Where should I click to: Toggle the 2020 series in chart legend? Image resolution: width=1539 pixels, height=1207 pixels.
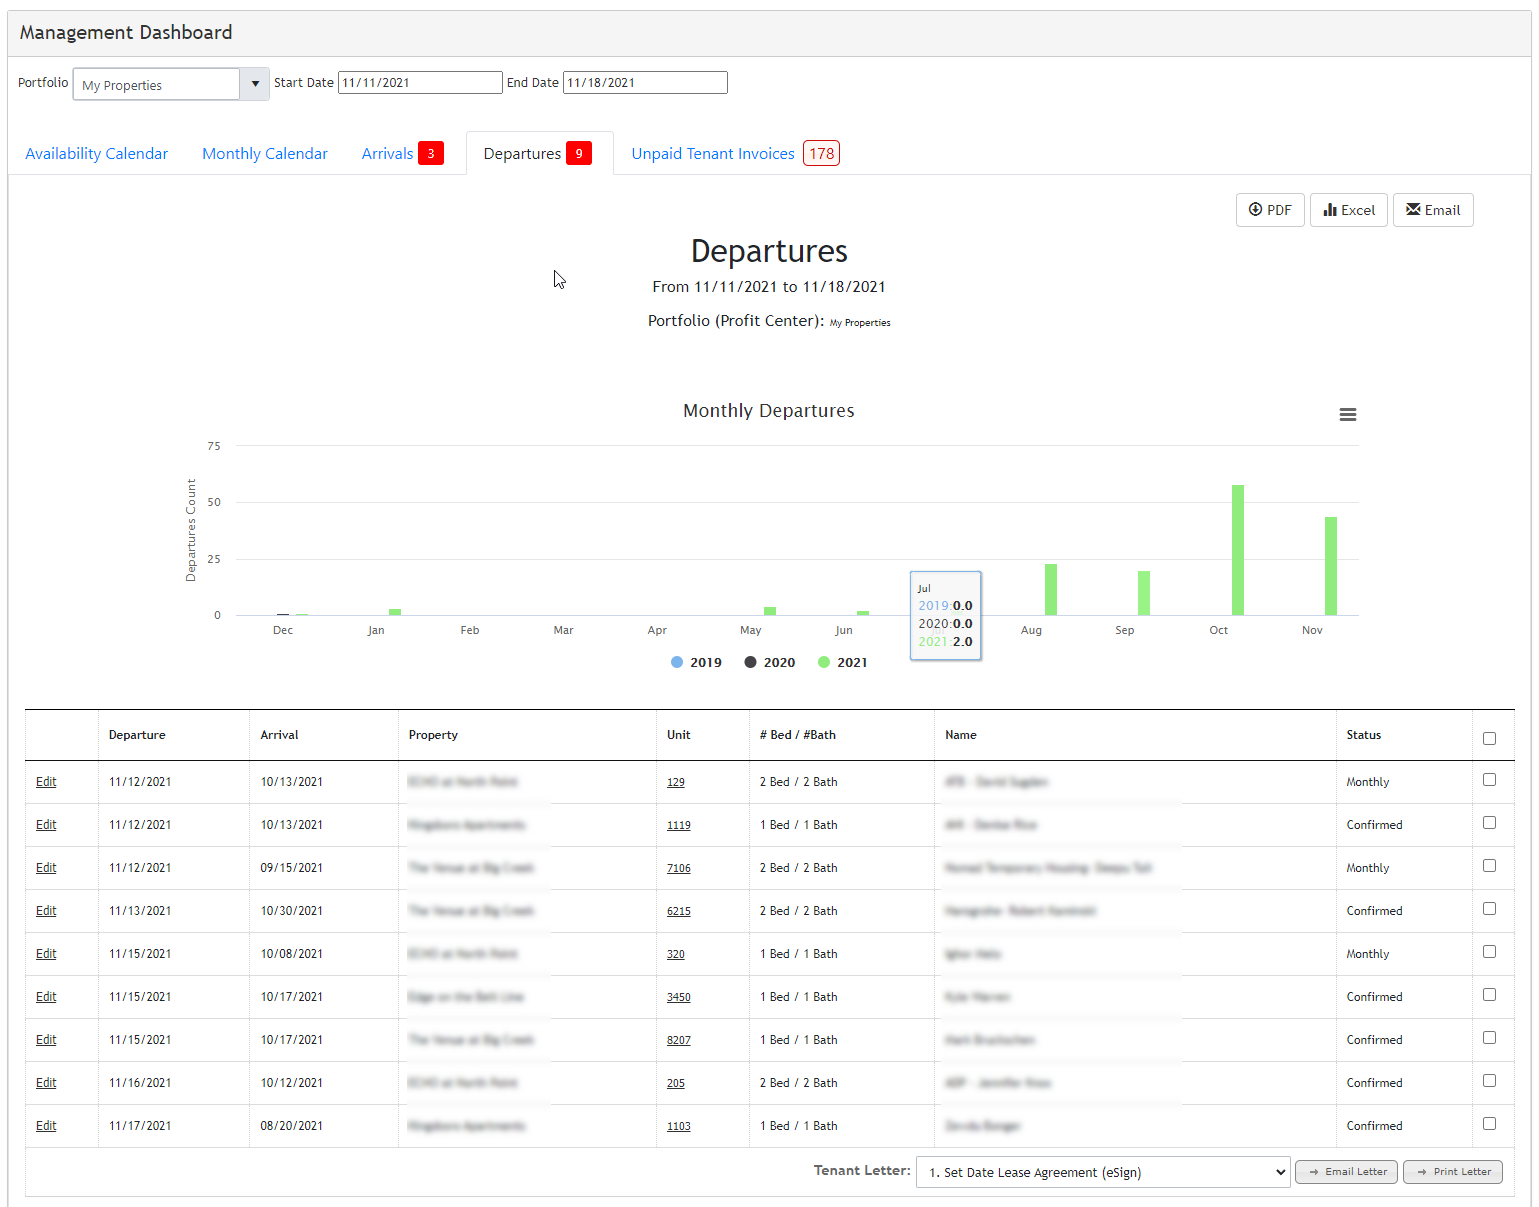770,662
